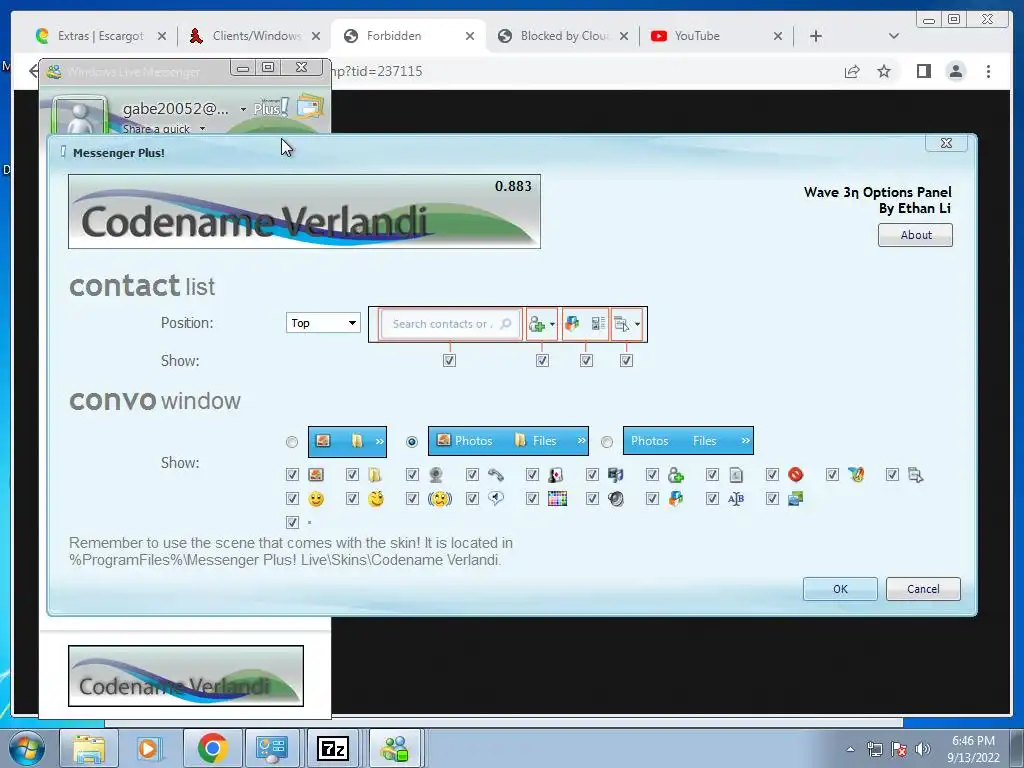The image size is (1024, 768).
Task: Open a new Chrome tab with plus
Action: tap(816, 36)
